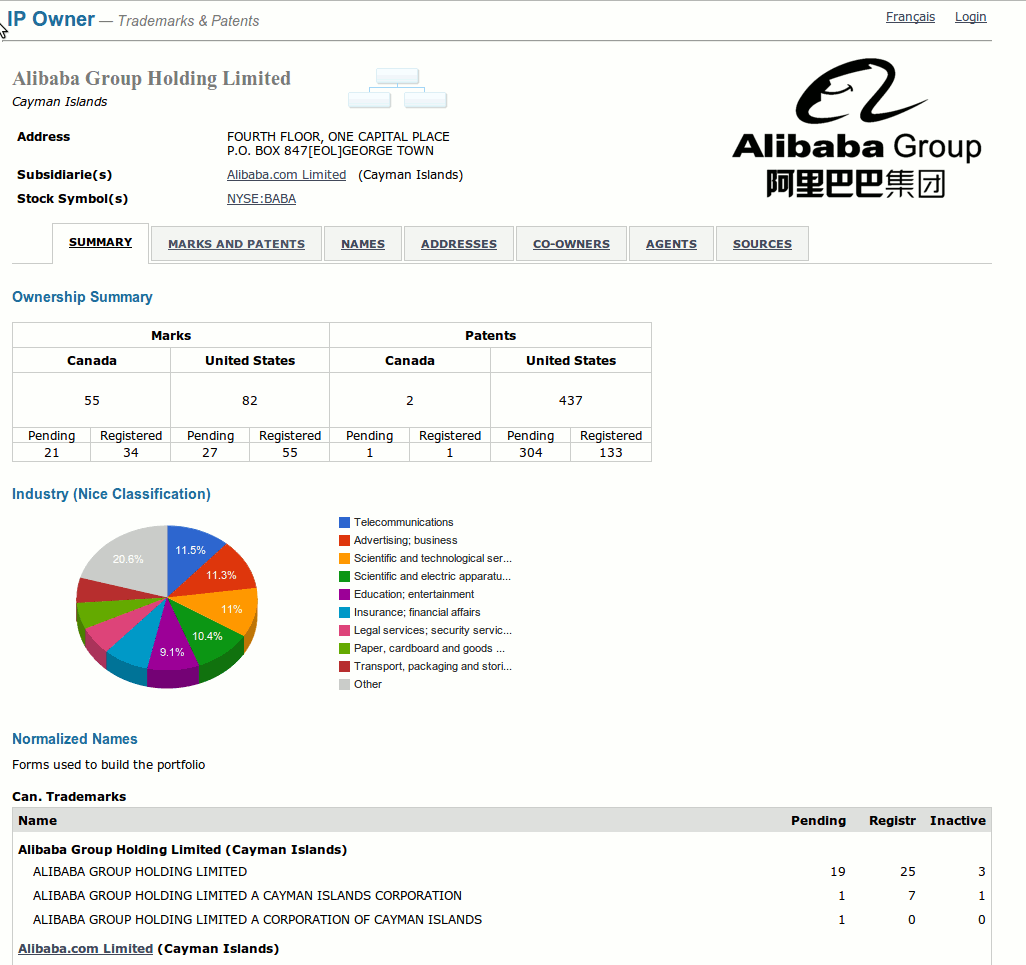Click the purple Education; entertainment legend swatch
The width and height of the screenshot is (1026, 965).
pyautogui.click(x=344, y=595)
